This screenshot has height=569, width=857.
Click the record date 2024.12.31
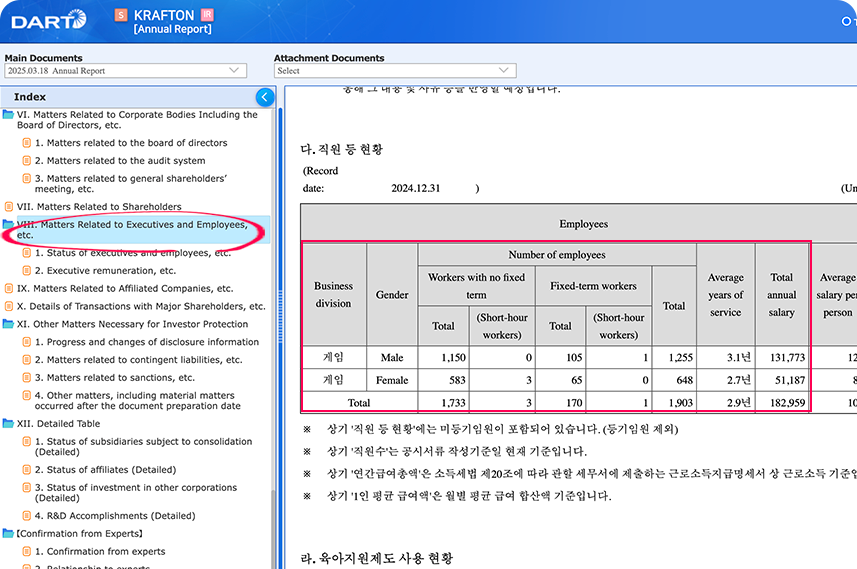(415, 188)
